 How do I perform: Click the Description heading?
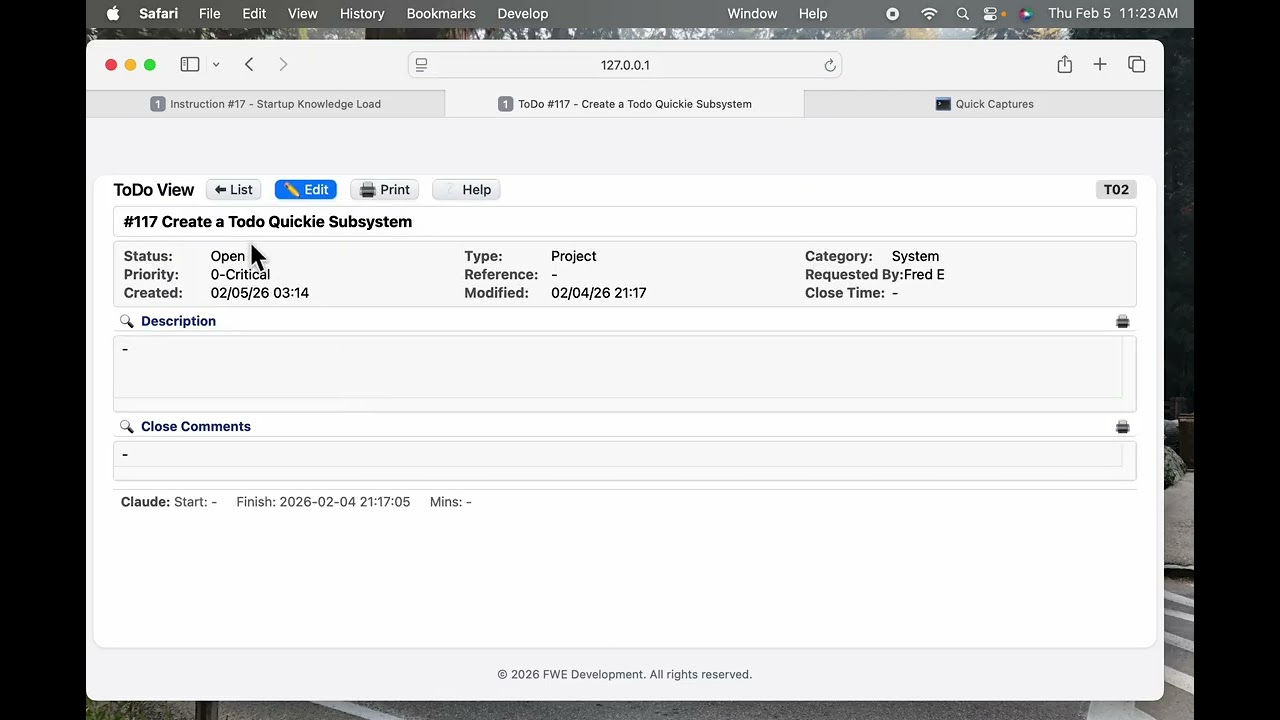pyautogui.click(x=178, y=321)
